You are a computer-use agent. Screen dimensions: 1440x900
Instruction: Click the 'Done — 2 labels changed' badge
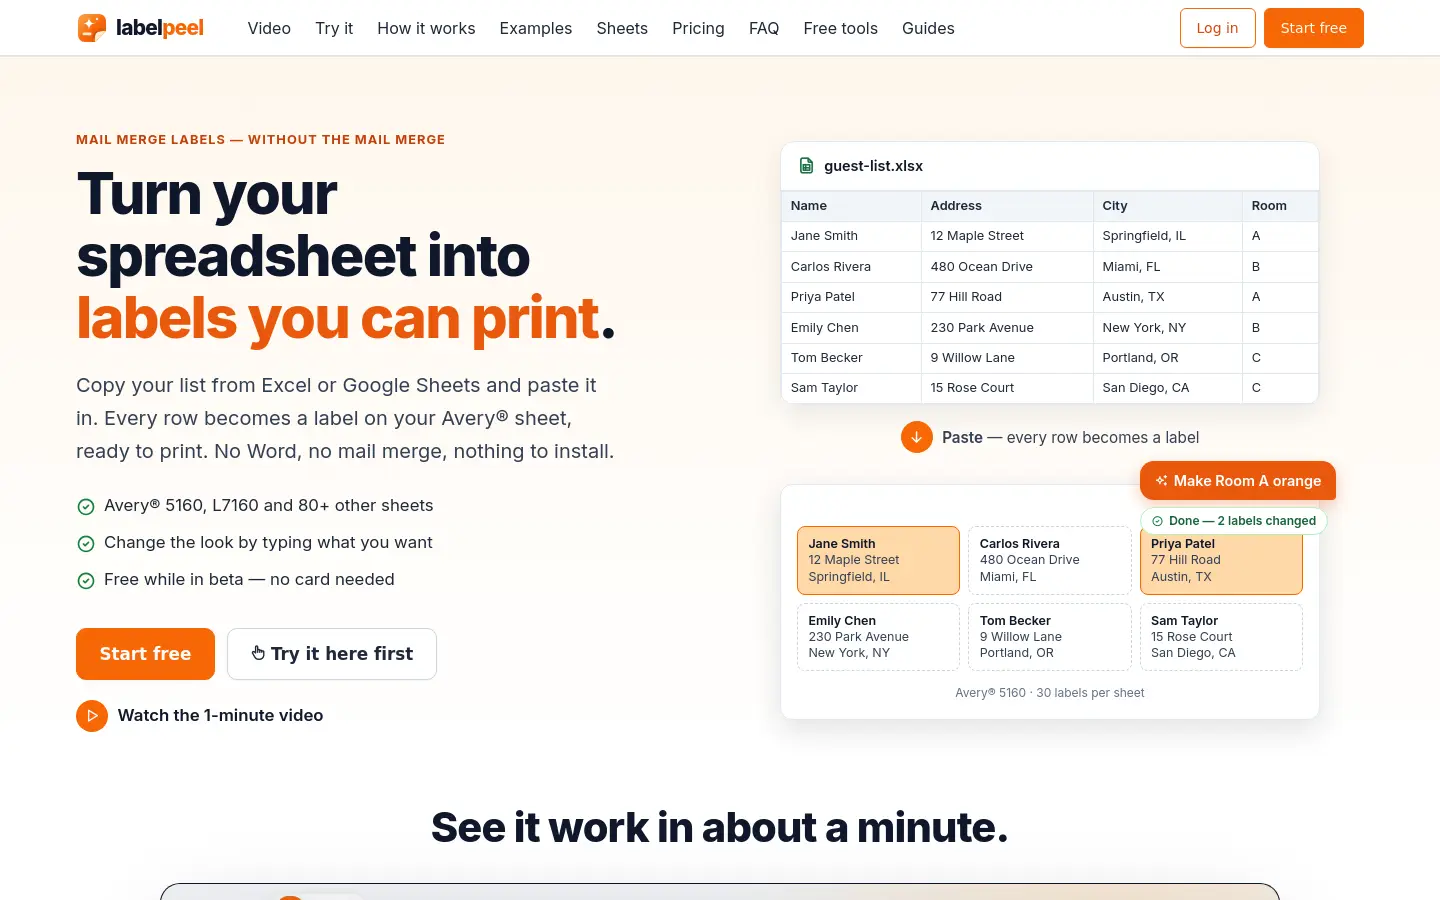[1233, 521]
